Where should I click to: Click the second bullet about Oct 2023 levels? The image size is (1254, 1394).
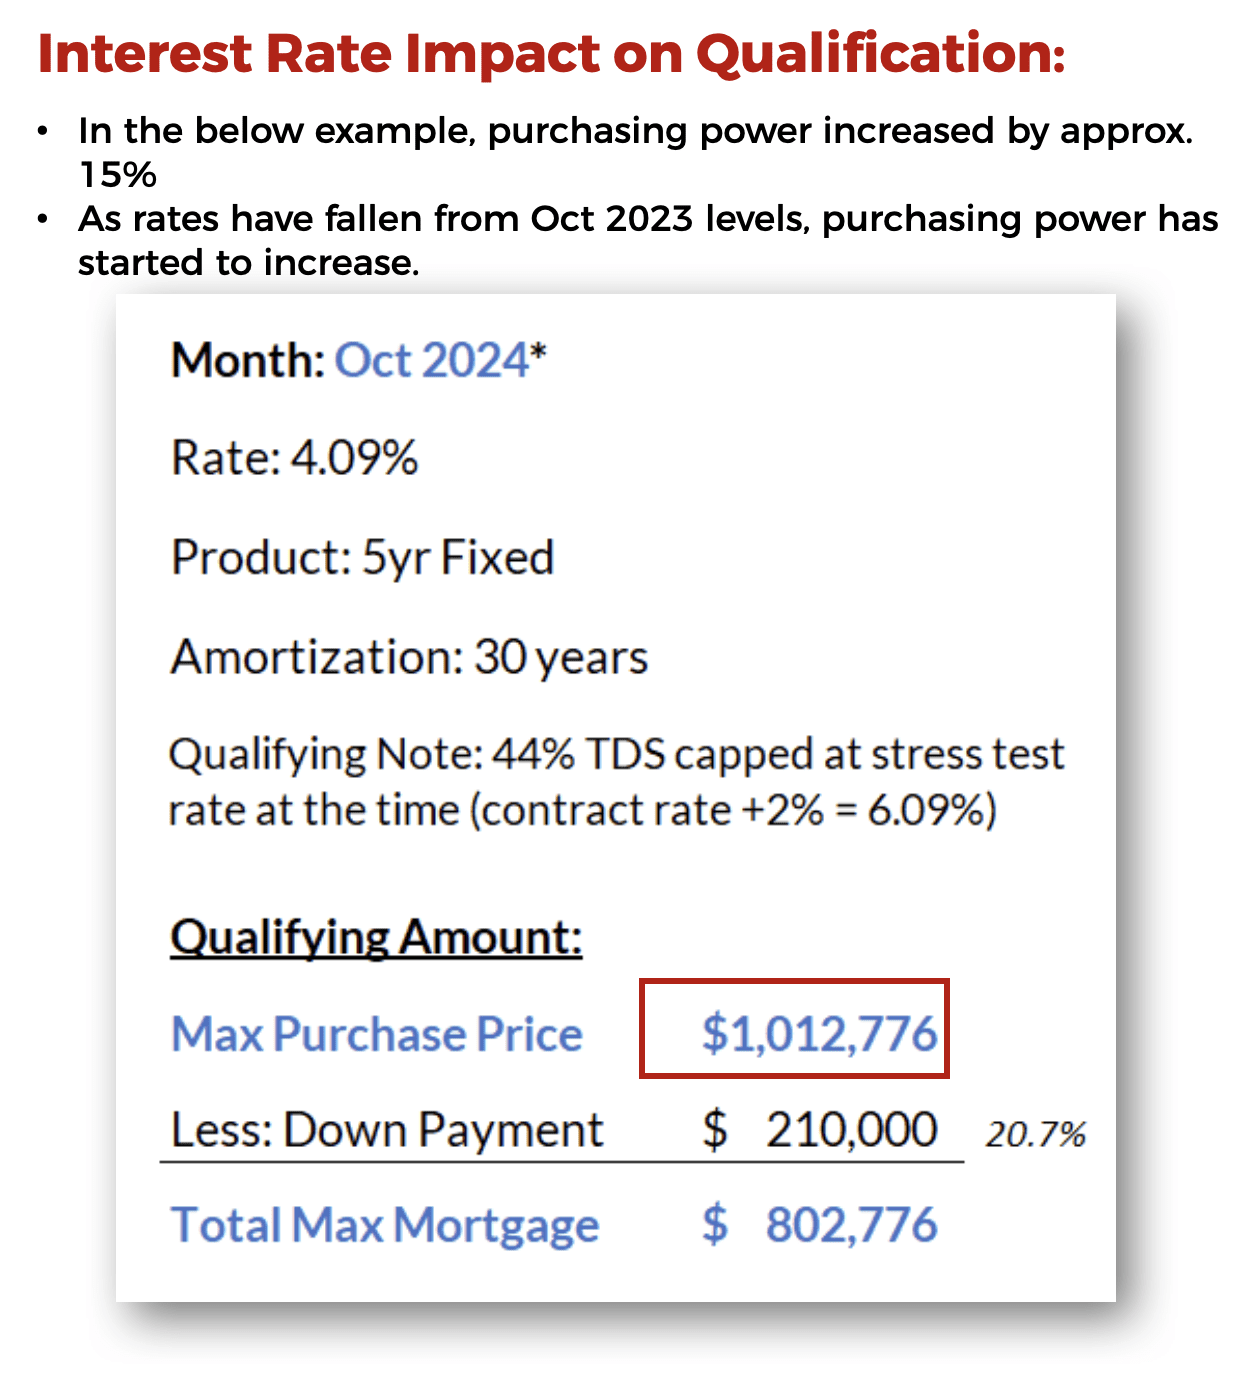click(x=648, y=240)
